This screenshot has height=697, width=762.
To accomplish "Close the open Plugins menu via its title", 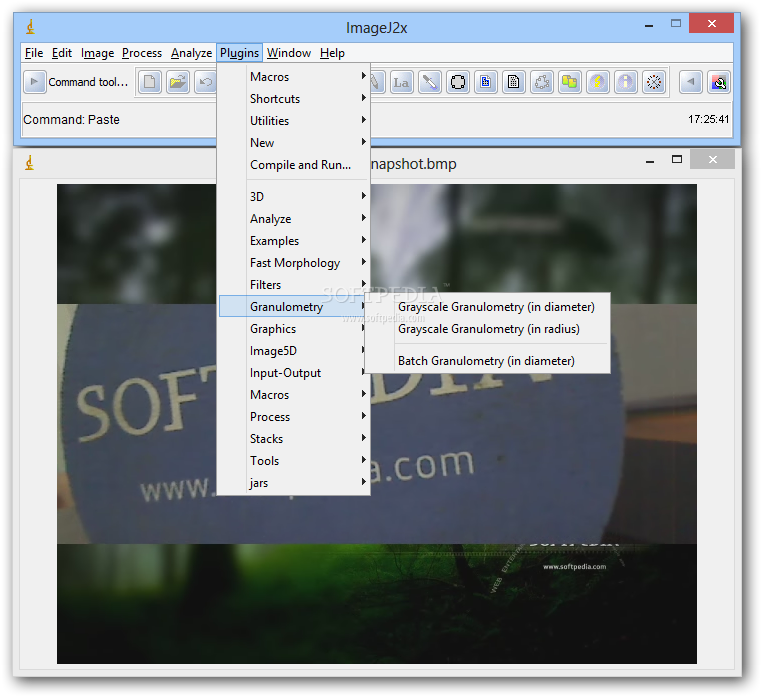I will tap(240, 52).
